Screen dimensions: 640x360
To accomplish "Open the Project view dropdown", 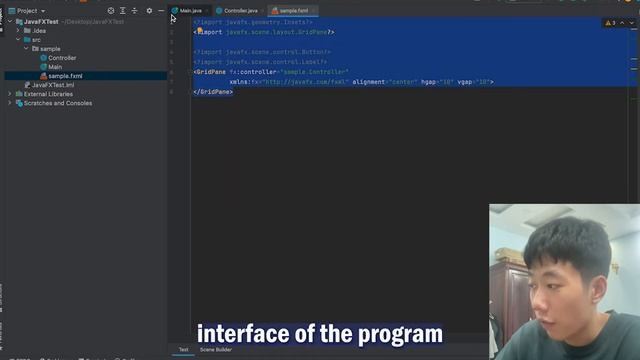I will tap(43, 11).
